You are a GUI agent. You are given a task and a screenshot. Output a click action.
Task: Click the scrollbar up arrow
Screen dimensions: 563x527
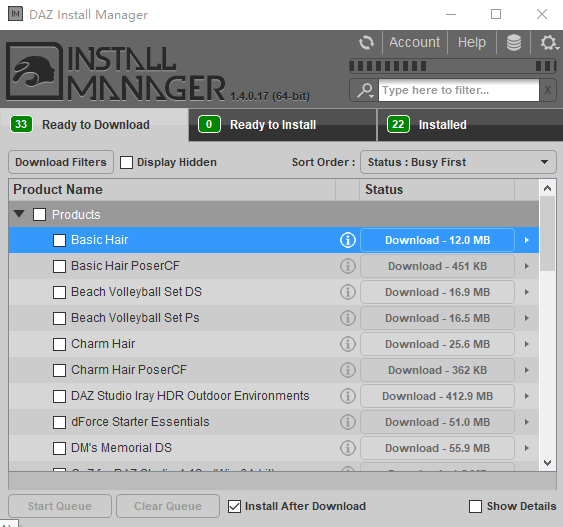[547, 188]
